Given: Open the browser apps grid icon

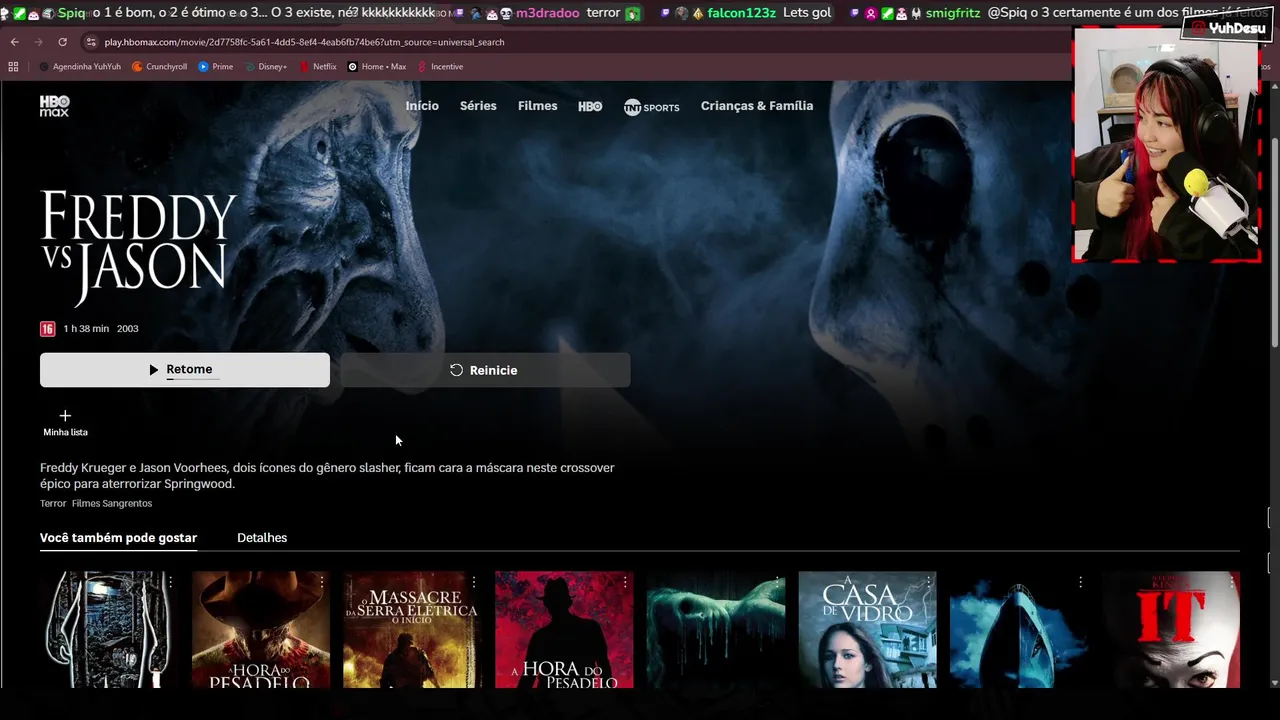Looking at the screenshot, I should click(13, 67).
